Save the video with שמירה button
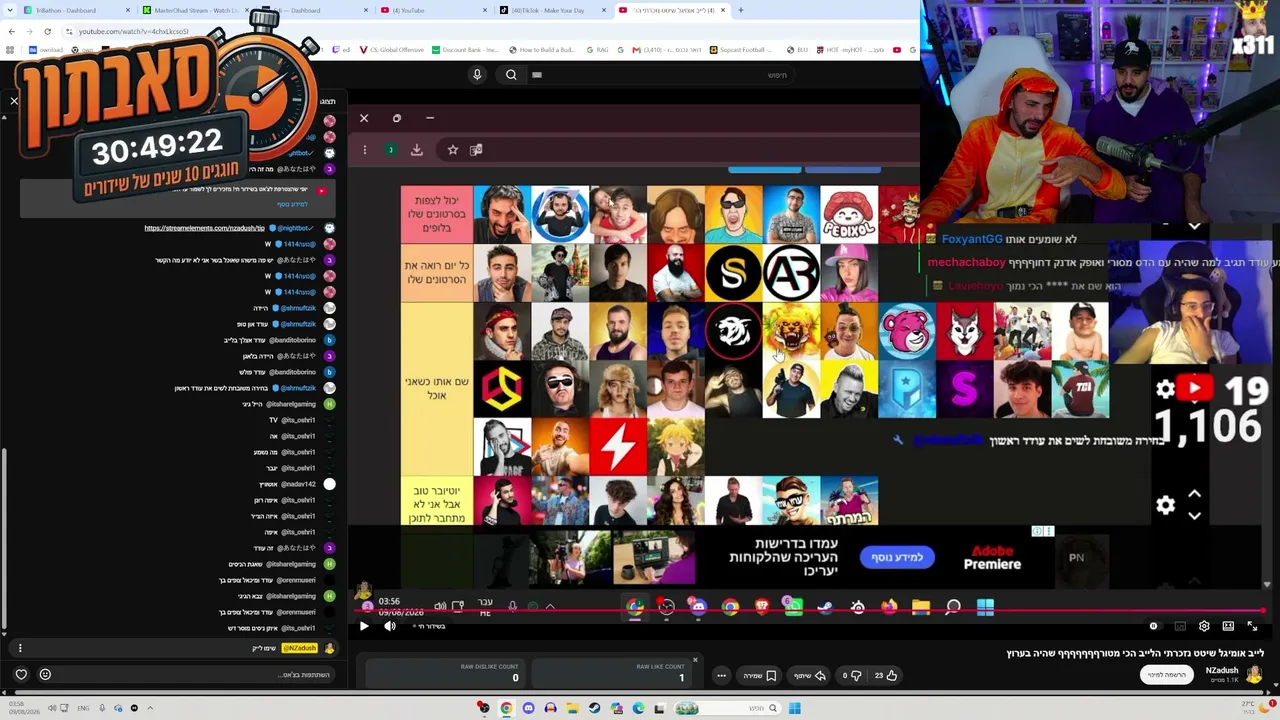The height and width of the screenshot is (720, 1280). coord(760,675)
